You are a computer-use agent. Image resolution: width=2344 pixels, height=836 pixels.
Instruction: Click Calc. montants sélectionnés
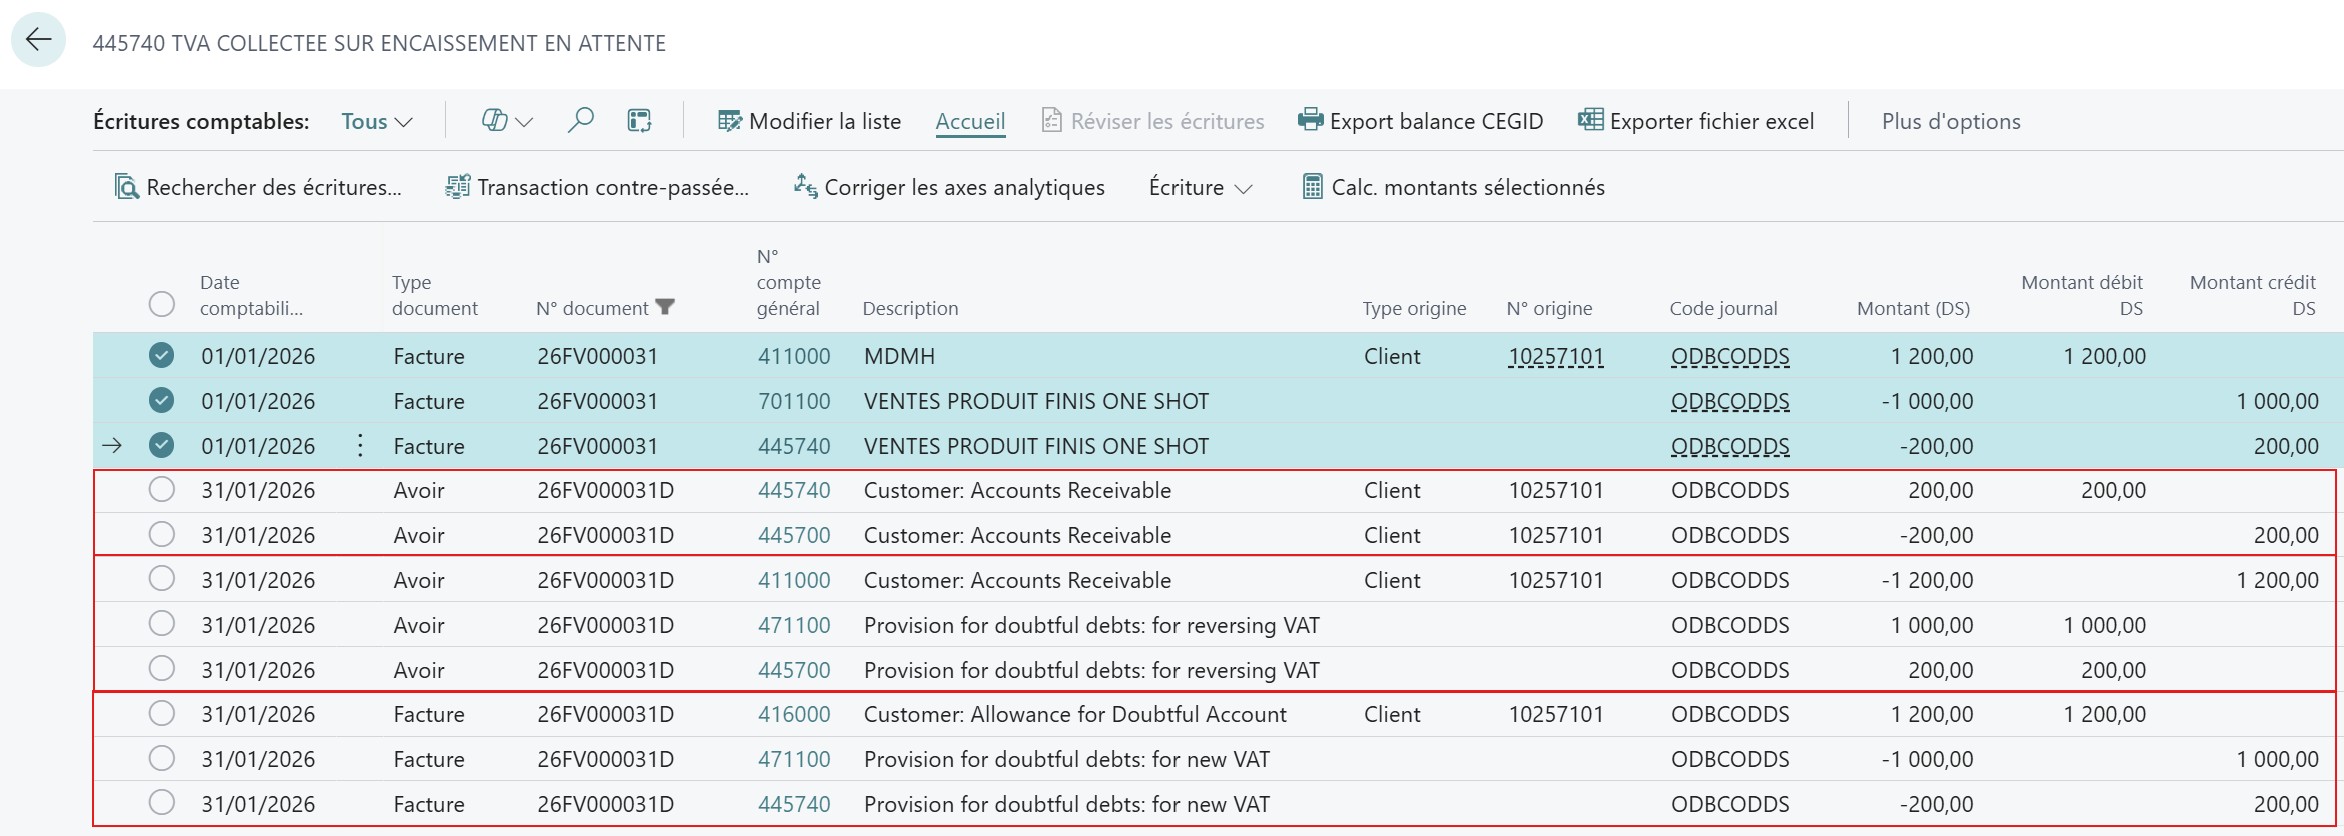1453,187
